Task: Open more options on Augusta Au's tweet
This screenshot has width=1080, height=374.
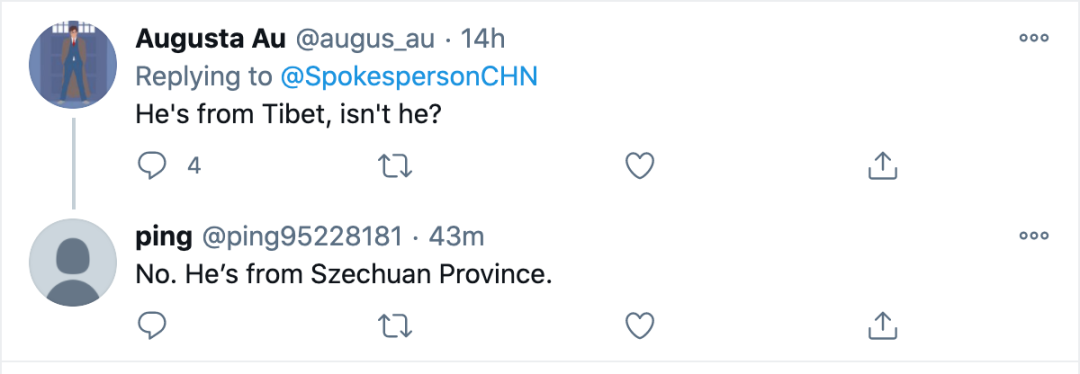Action: pos(1034,39)
